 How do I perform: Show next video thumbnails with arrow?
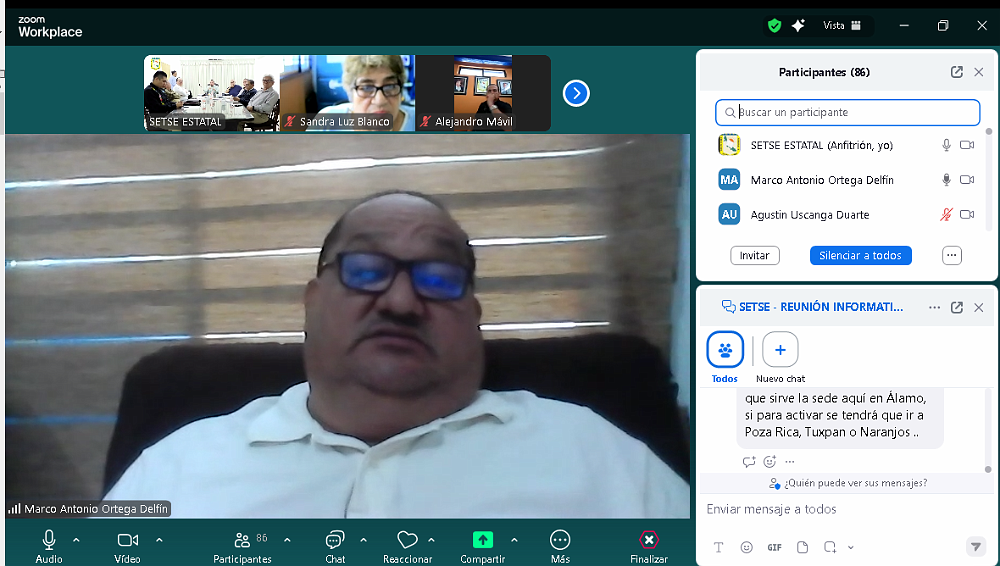coord(576,93)
